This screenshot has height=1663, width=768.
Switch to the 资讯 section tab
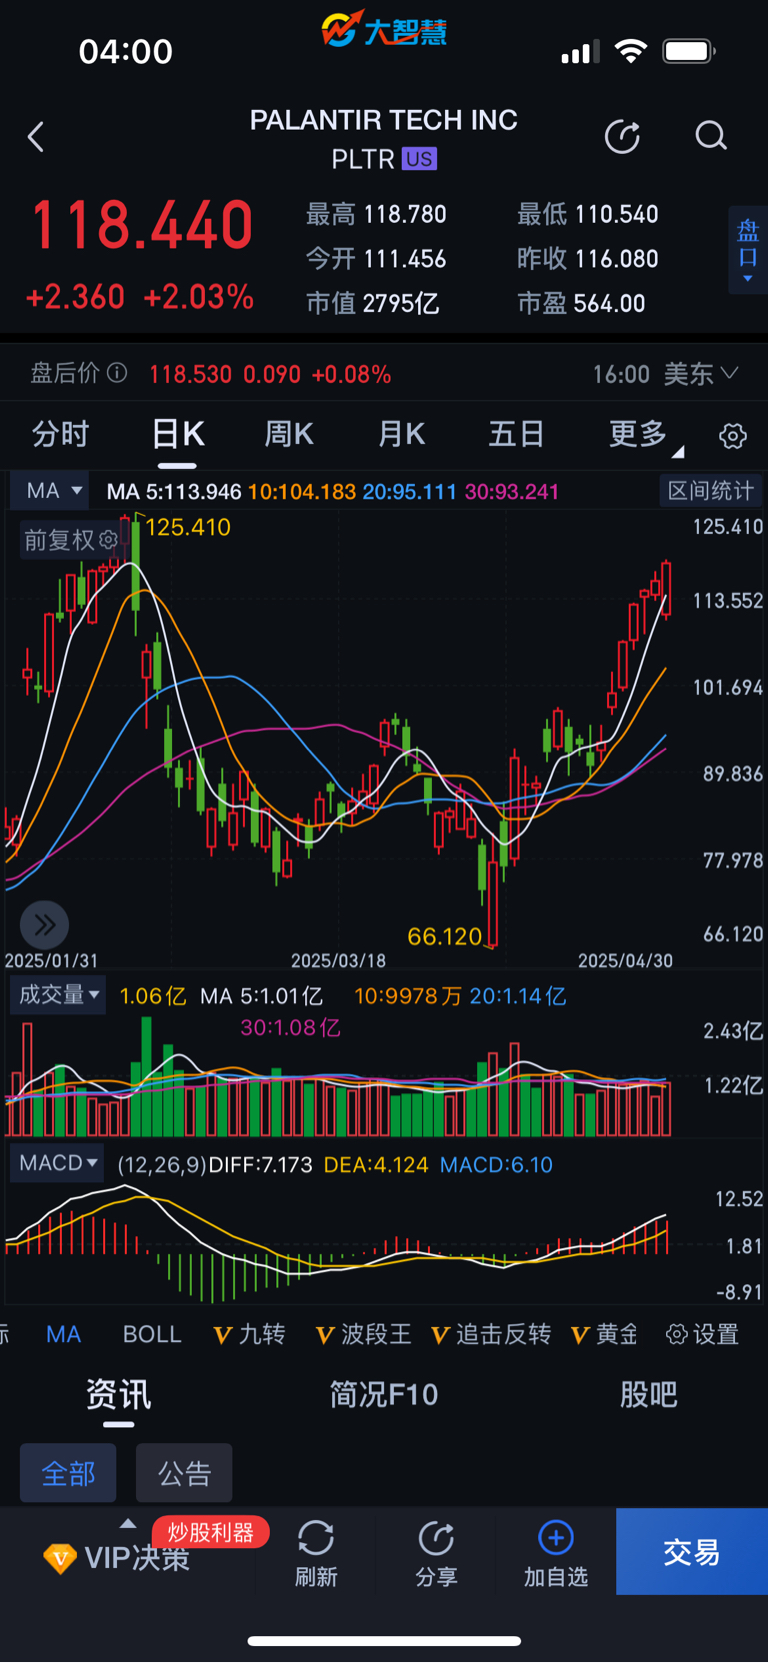(x=118, y=1394)
